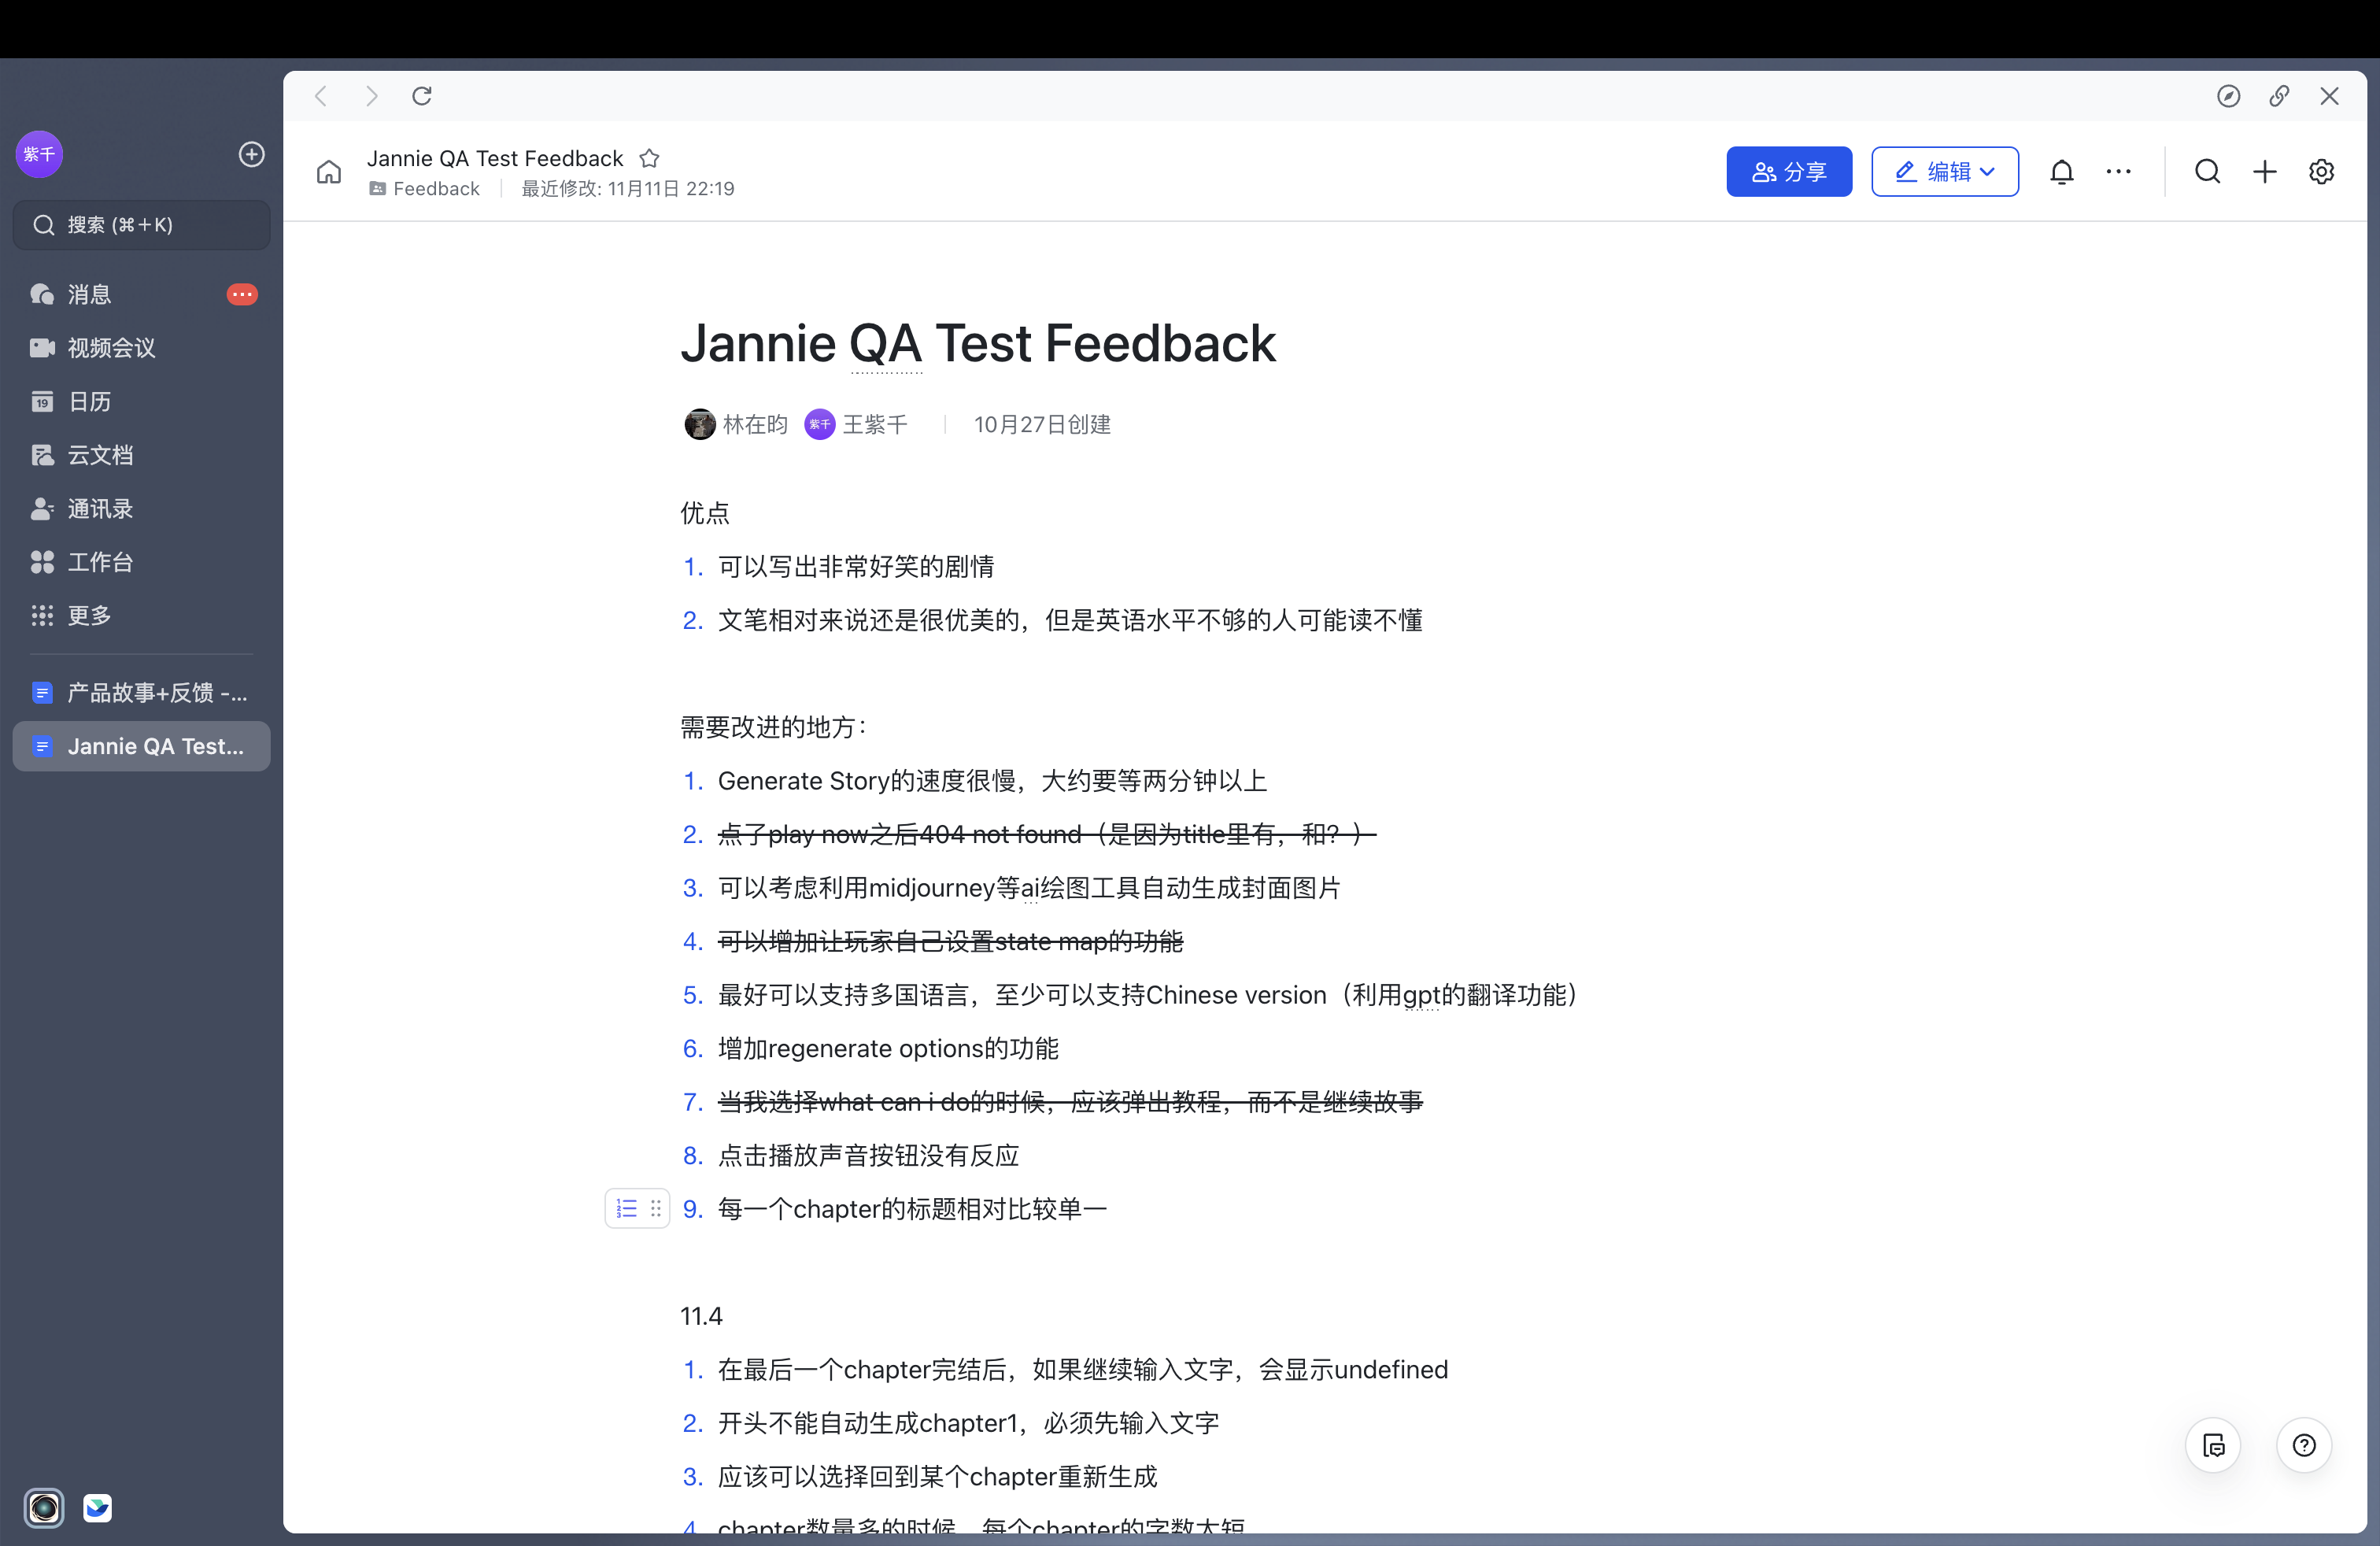Focus the 搜索 search field
The width and height of the screenshot is (2380, 1546).
[141, 225]
